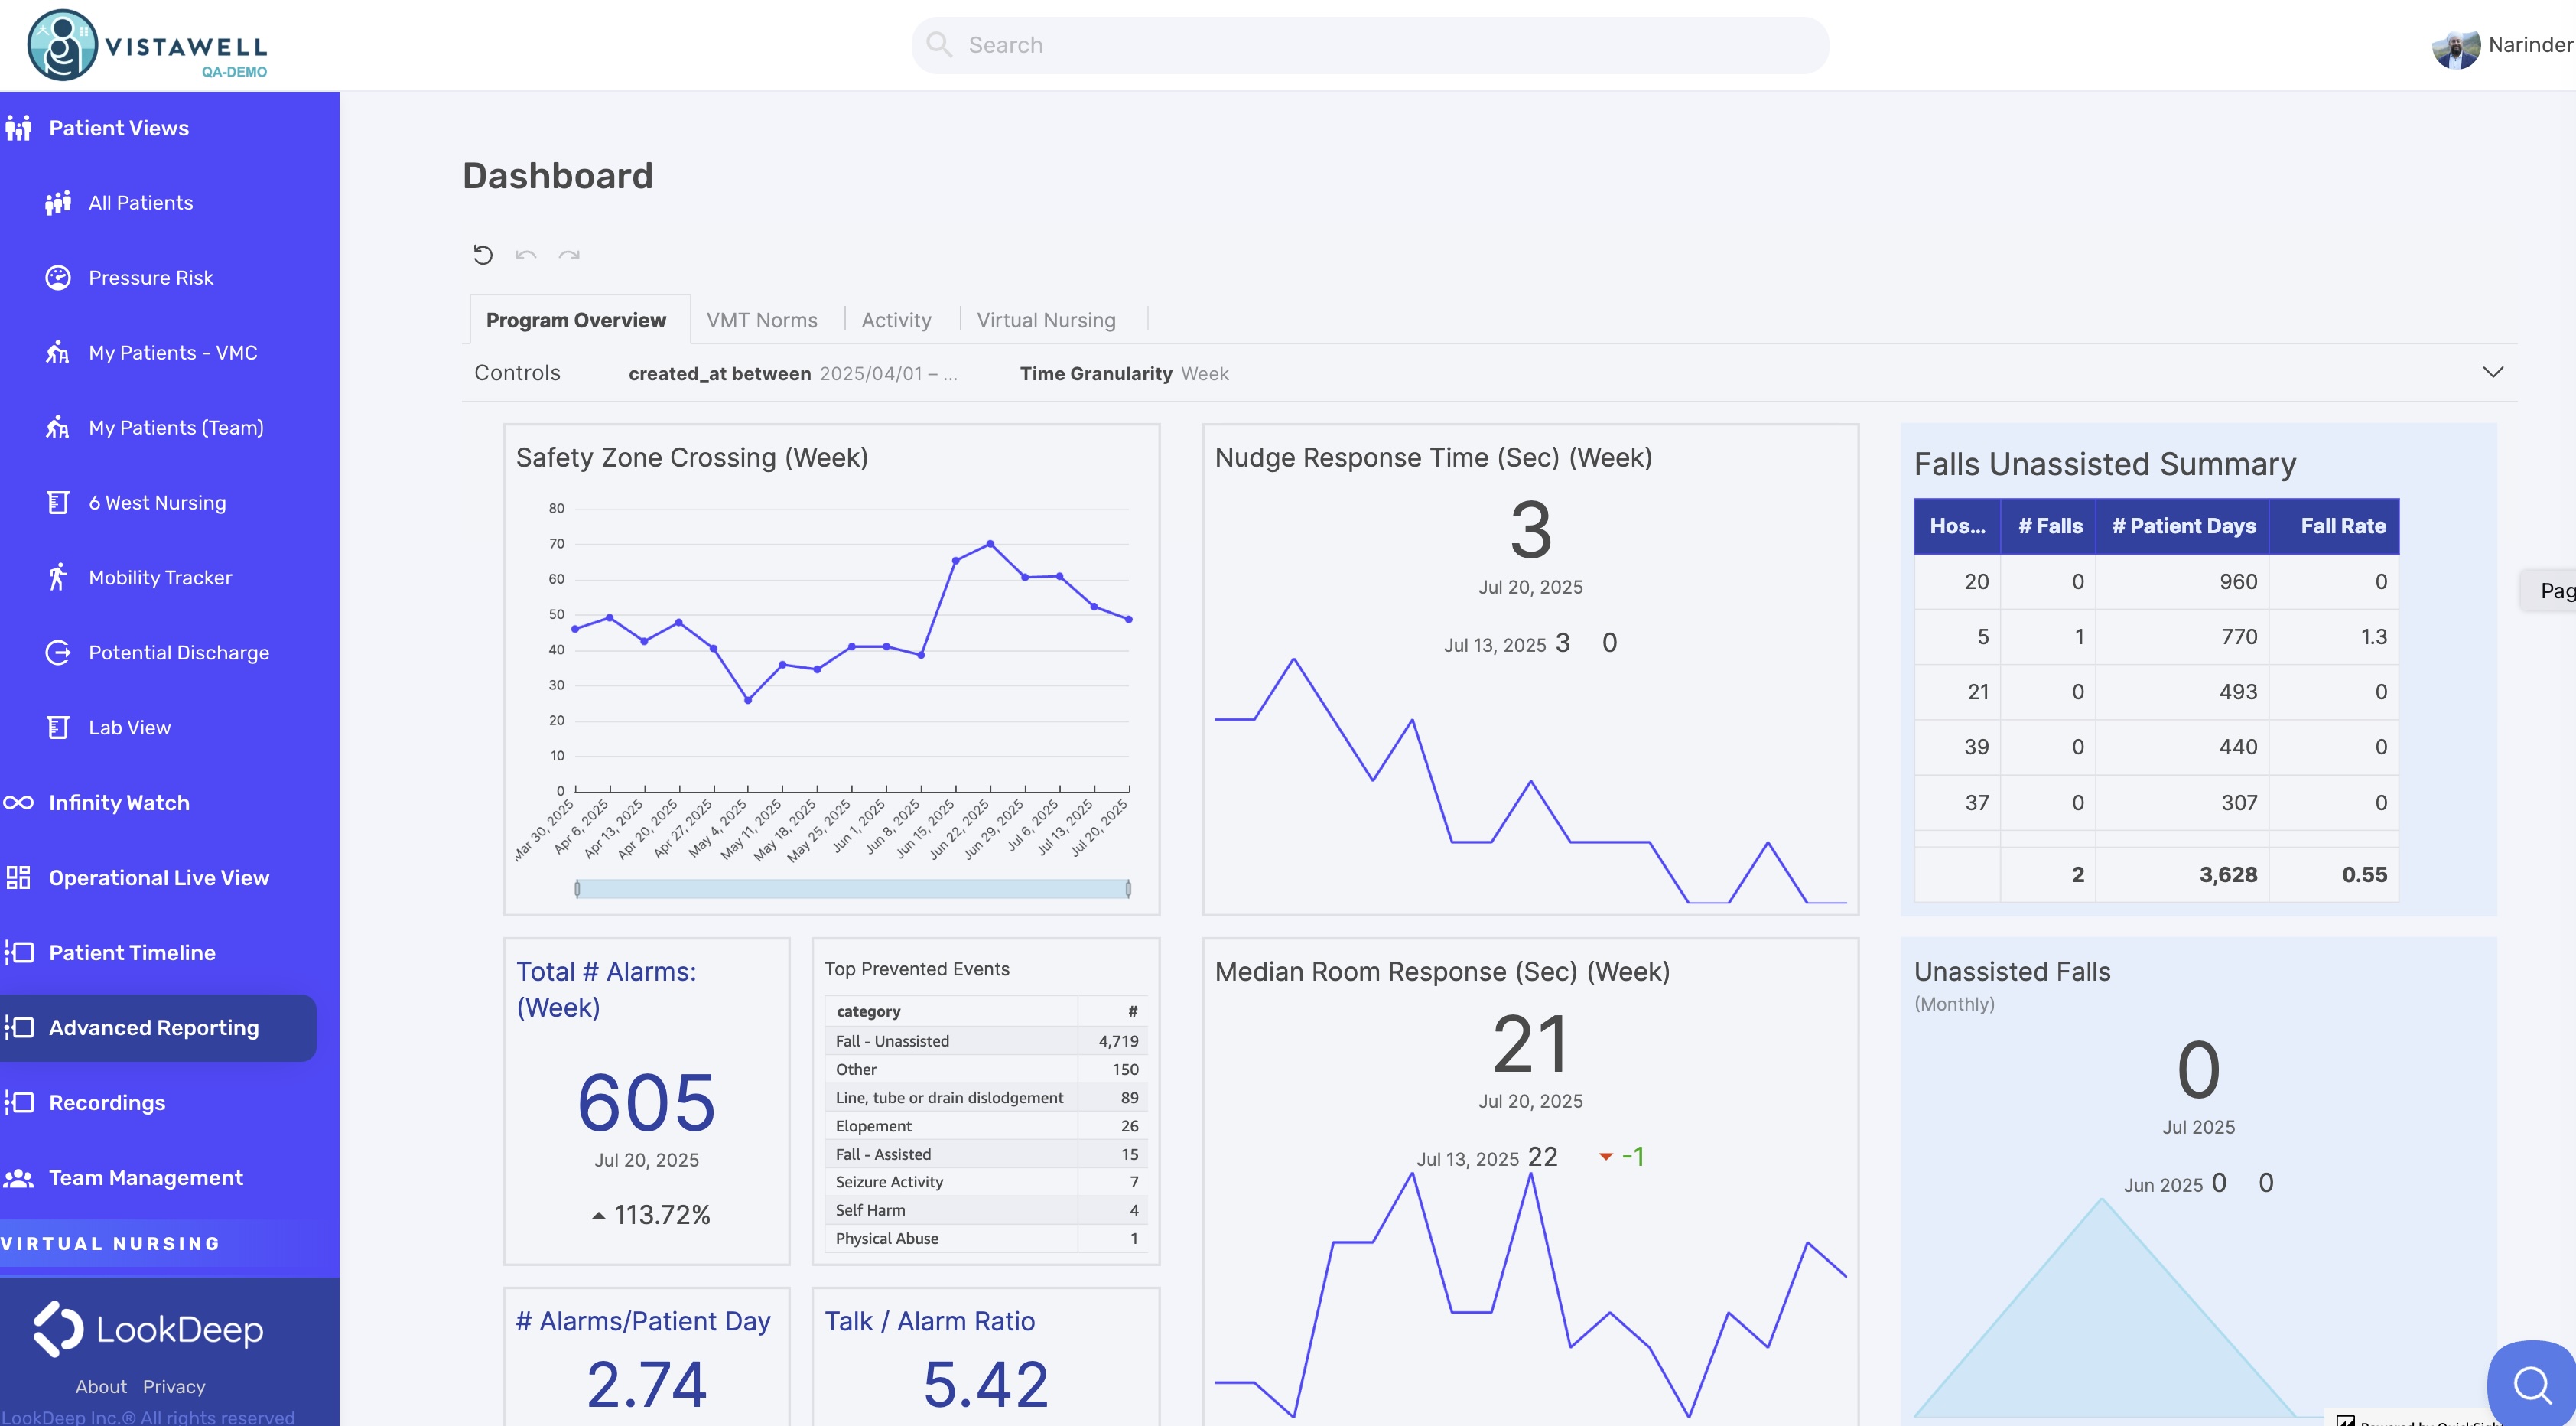Select the Operational Live View grid icon
This screenshot has height=1426, width=2576.
click(x=18, y=877)
